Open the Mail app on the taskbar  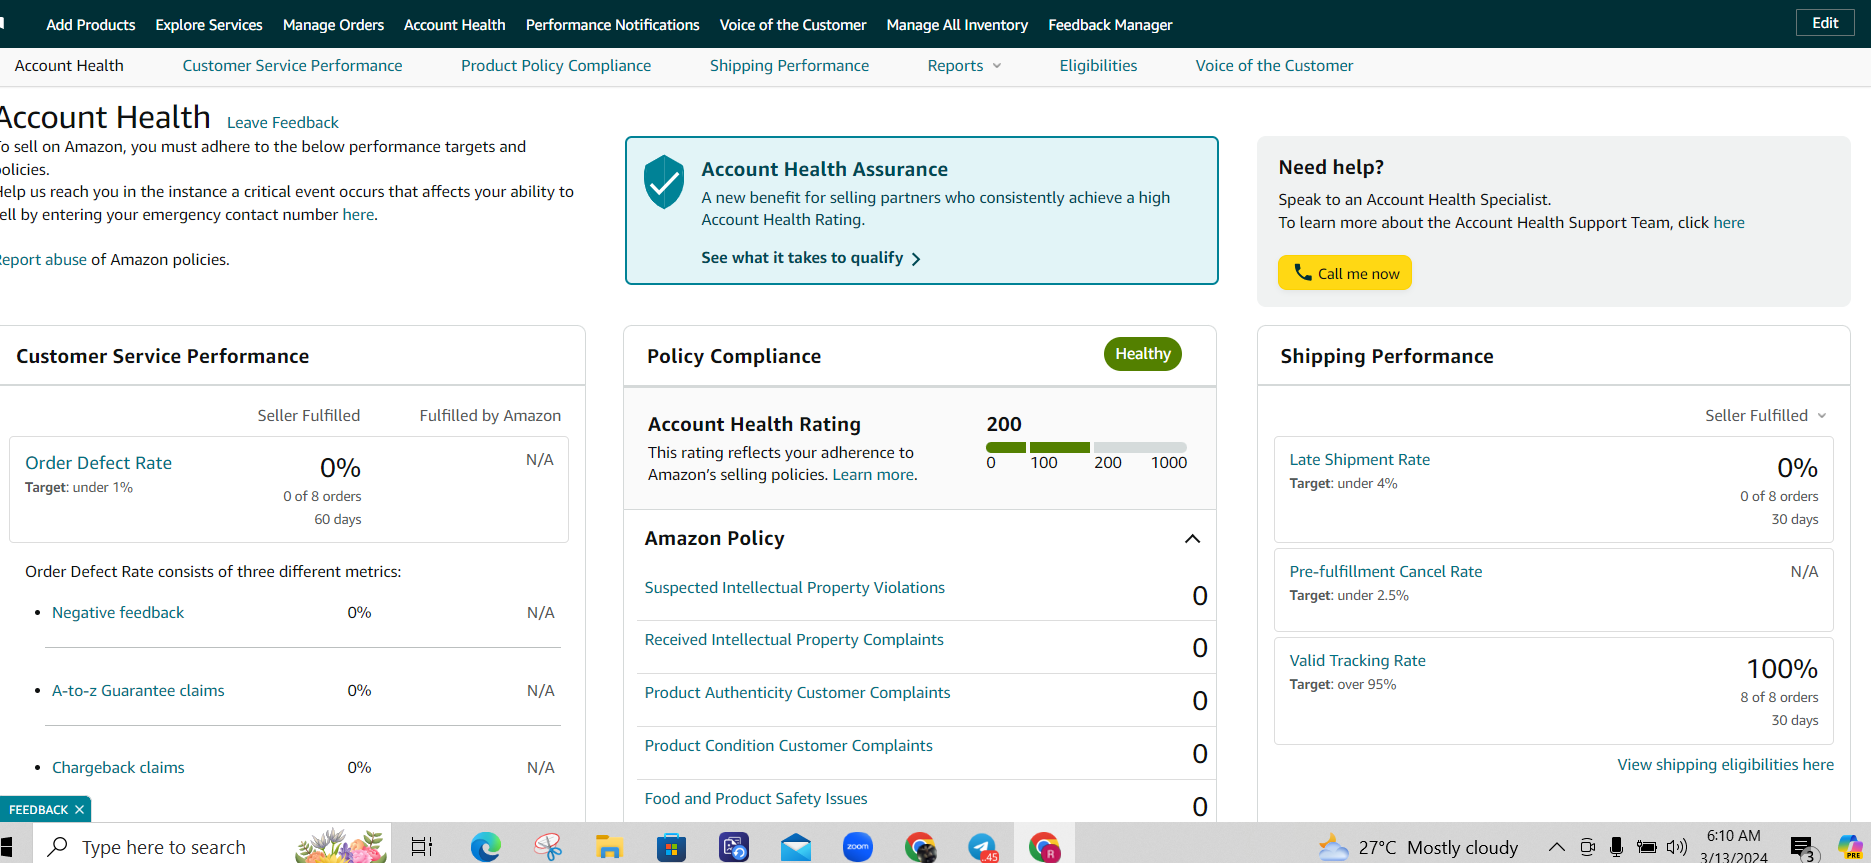(x=796, y=847)
